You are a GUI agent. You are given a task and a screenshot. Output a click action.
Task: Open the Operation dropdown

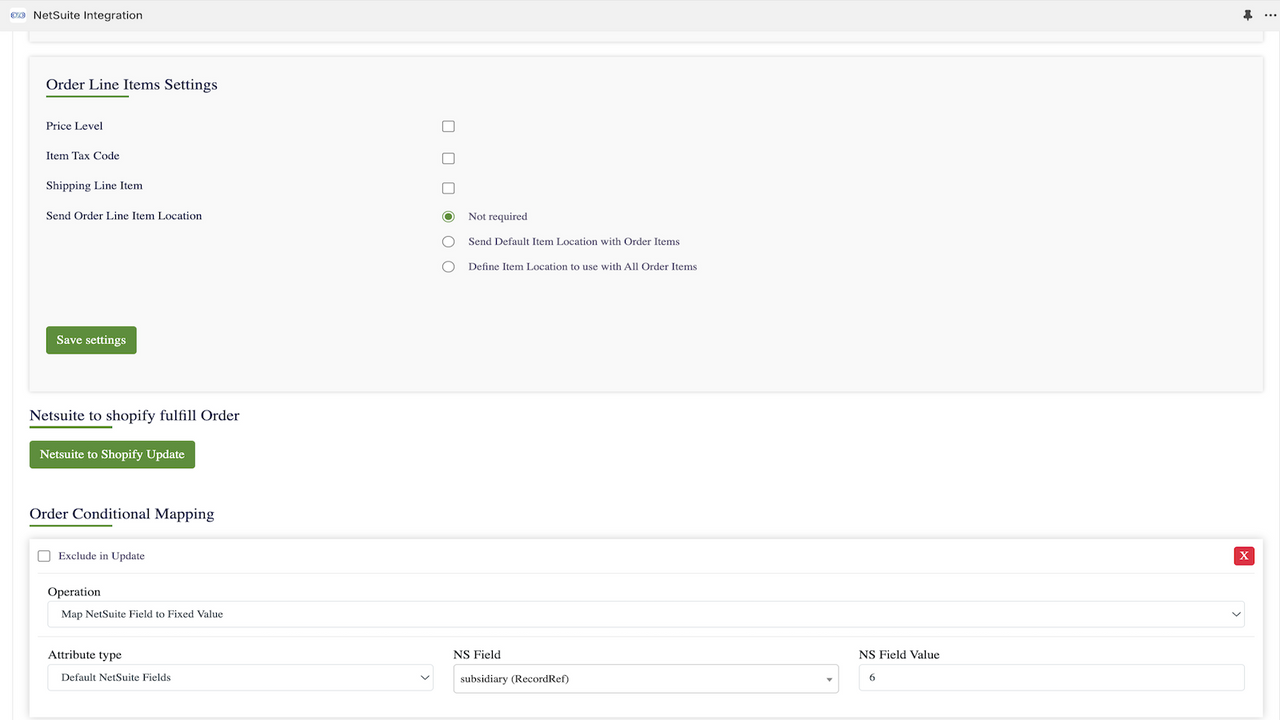646,614
